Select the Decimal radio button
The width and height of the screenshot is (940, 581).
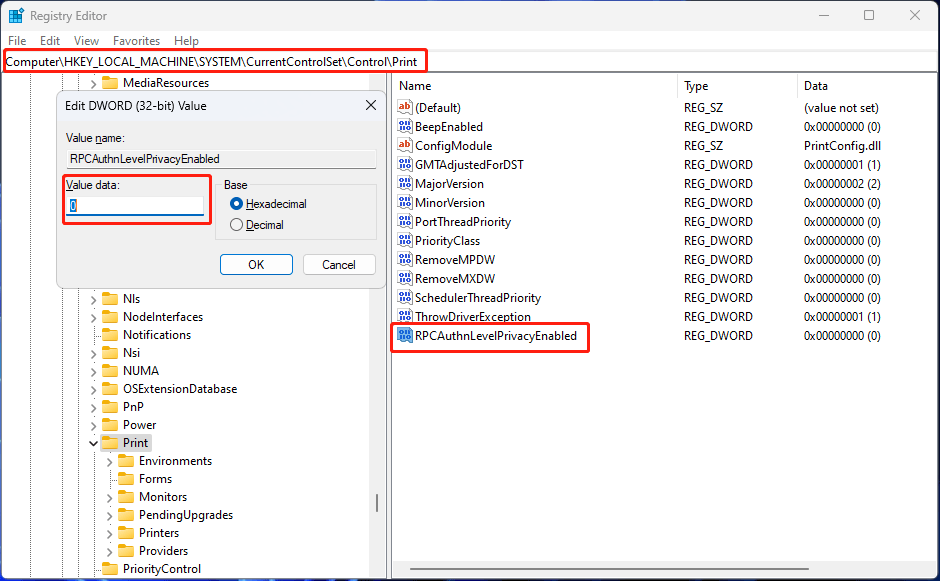238,224
